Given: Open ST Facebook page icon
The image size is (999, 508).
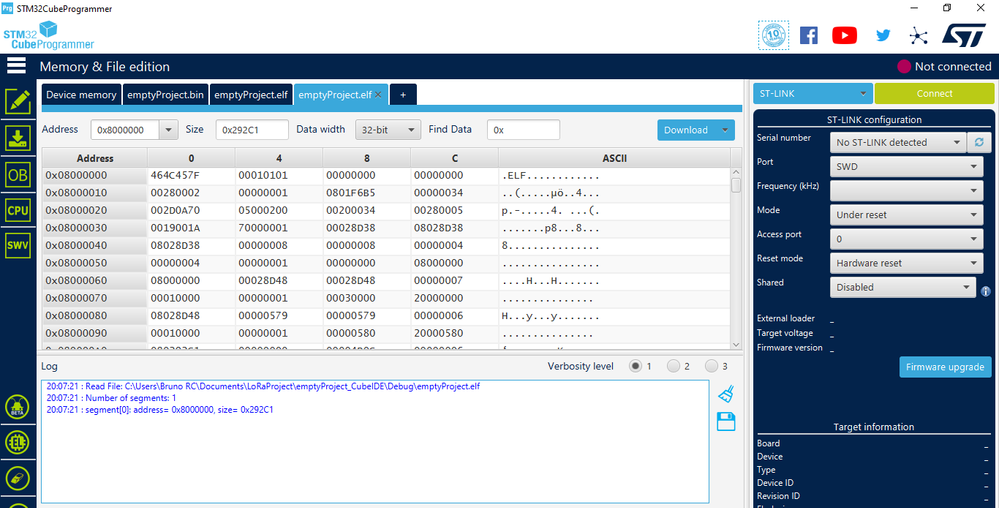Looking at the screenshot, I should click(809, 35).
